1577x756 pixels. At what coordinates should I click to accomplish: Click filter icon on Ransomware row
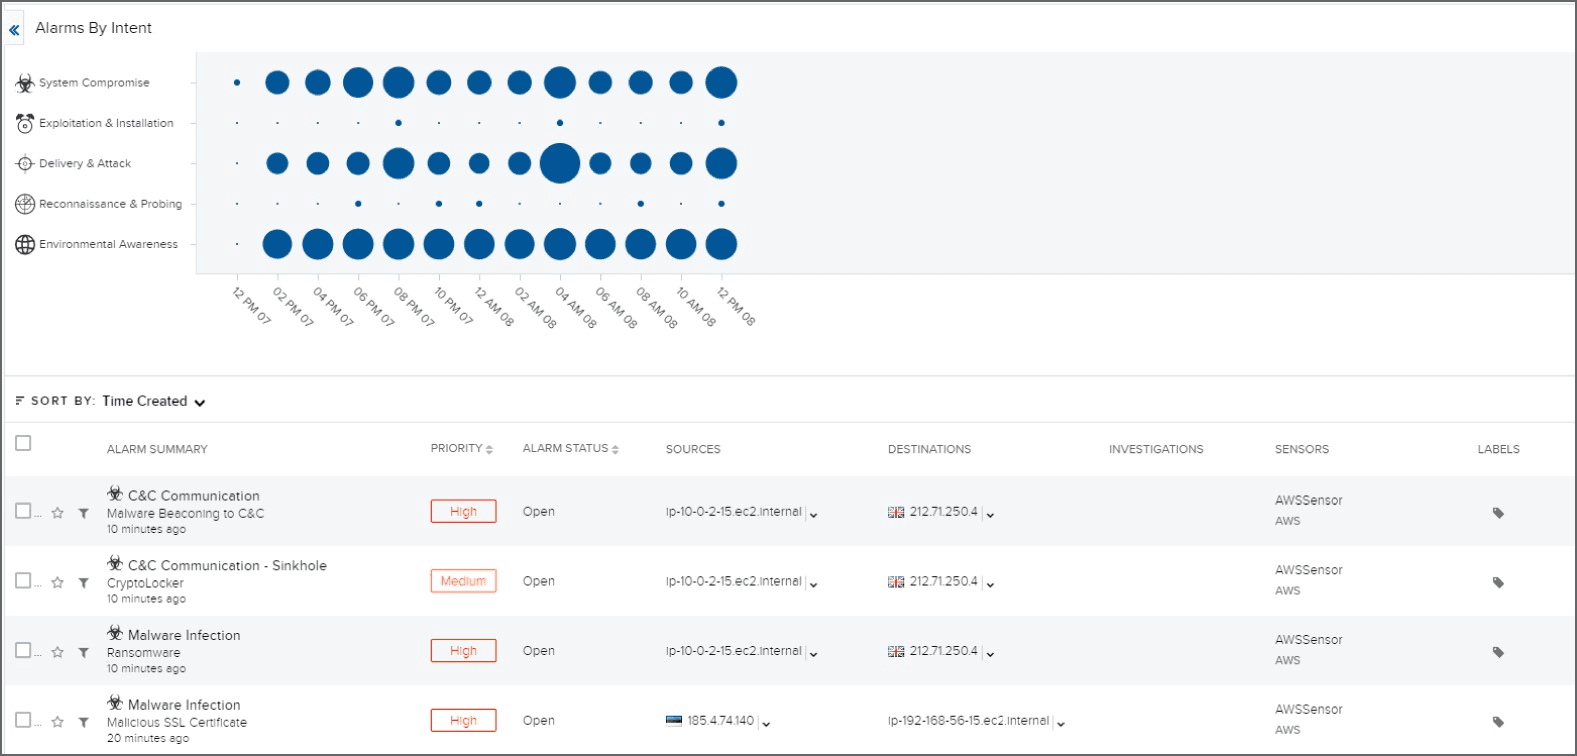84,652
